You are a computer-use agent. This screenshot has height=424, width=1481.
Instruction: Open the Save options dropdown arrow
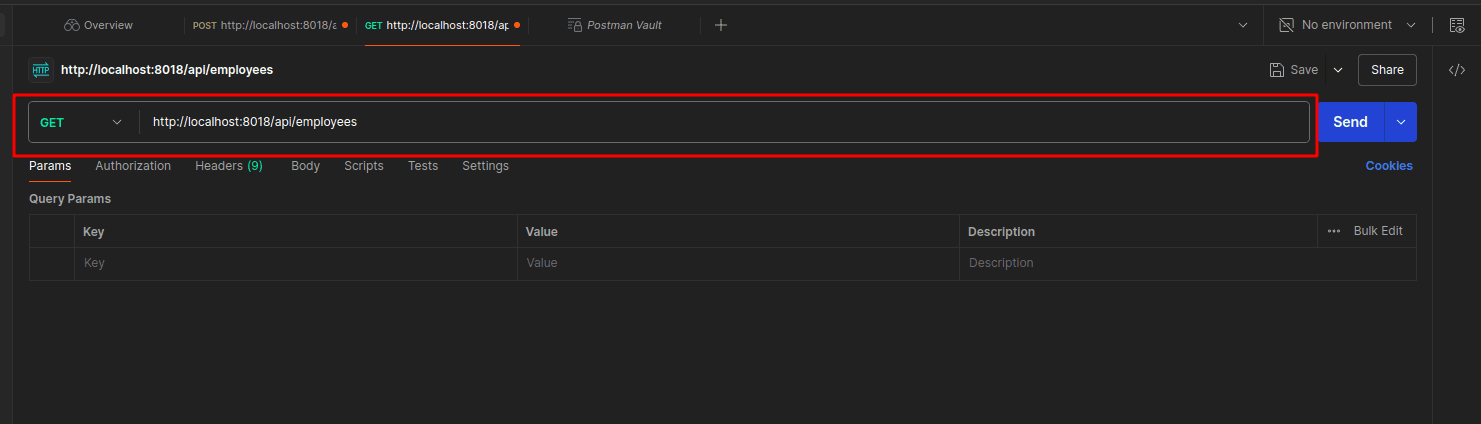tap(1338, 70)
